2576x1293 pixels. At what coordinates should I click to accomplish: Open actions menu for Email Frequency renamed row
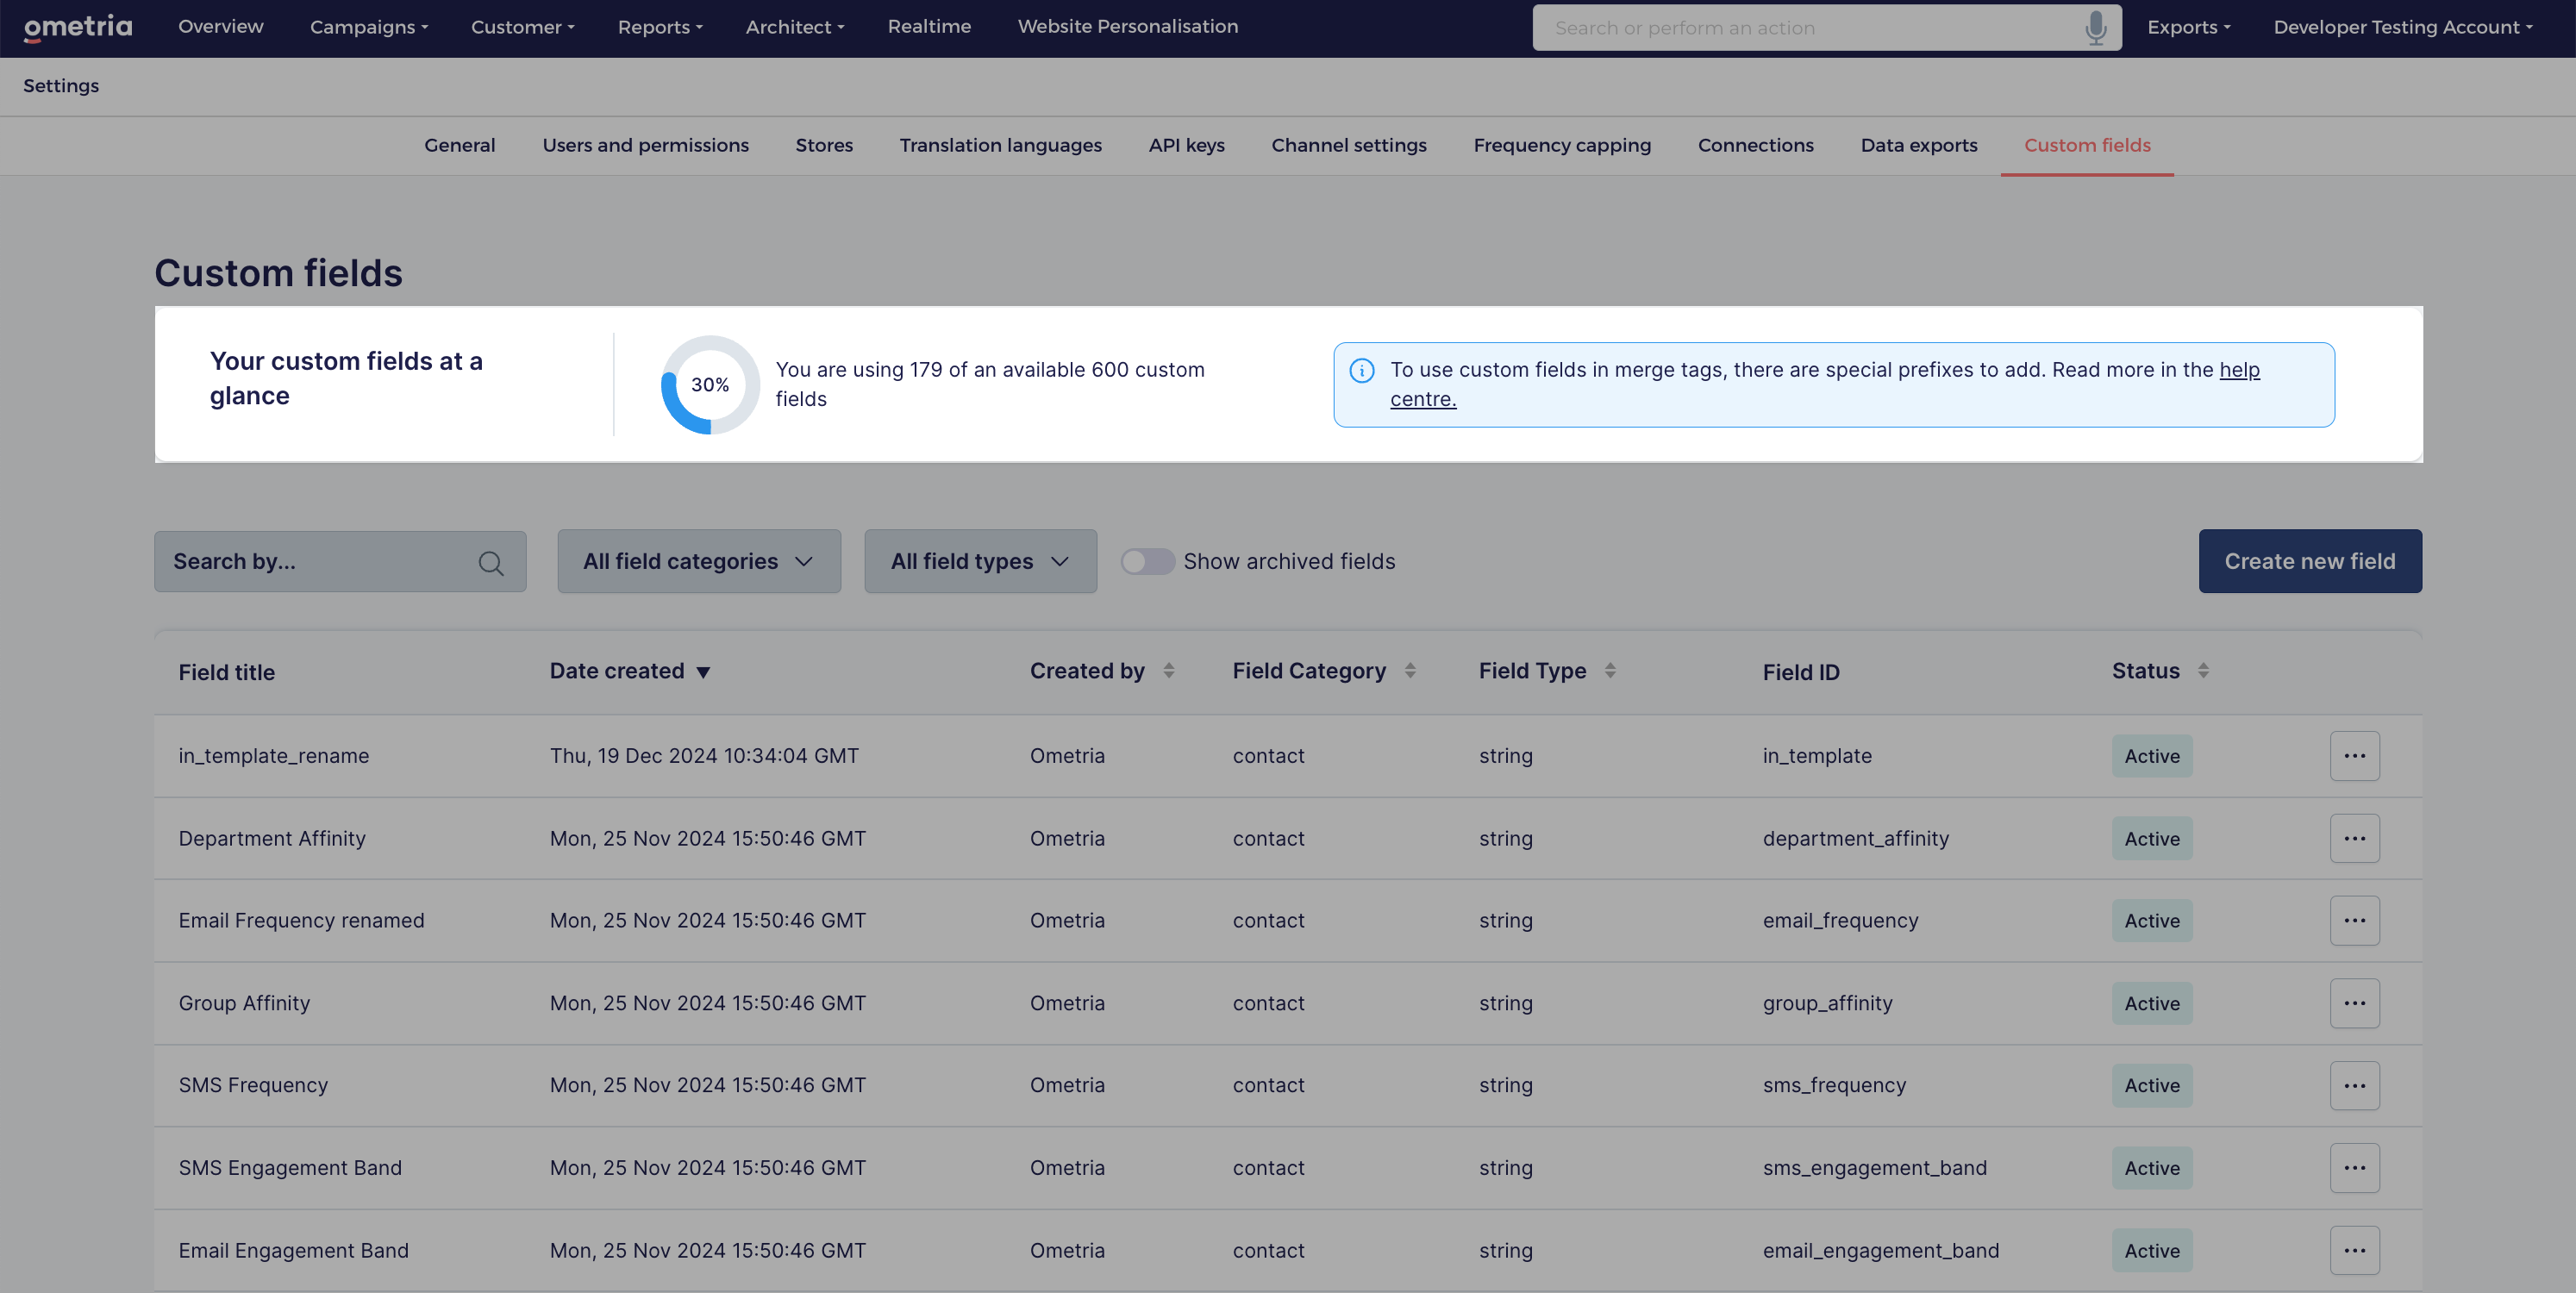2354,920
